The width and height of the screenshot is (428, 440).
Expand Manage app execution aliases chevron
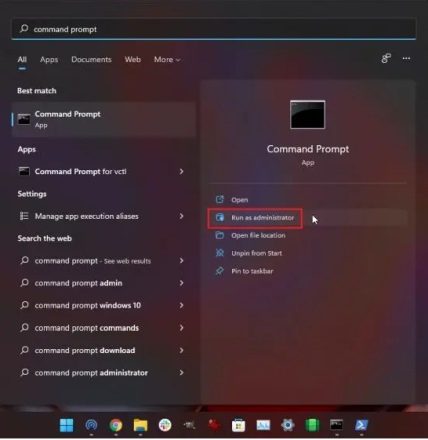[x=181, y=216]
